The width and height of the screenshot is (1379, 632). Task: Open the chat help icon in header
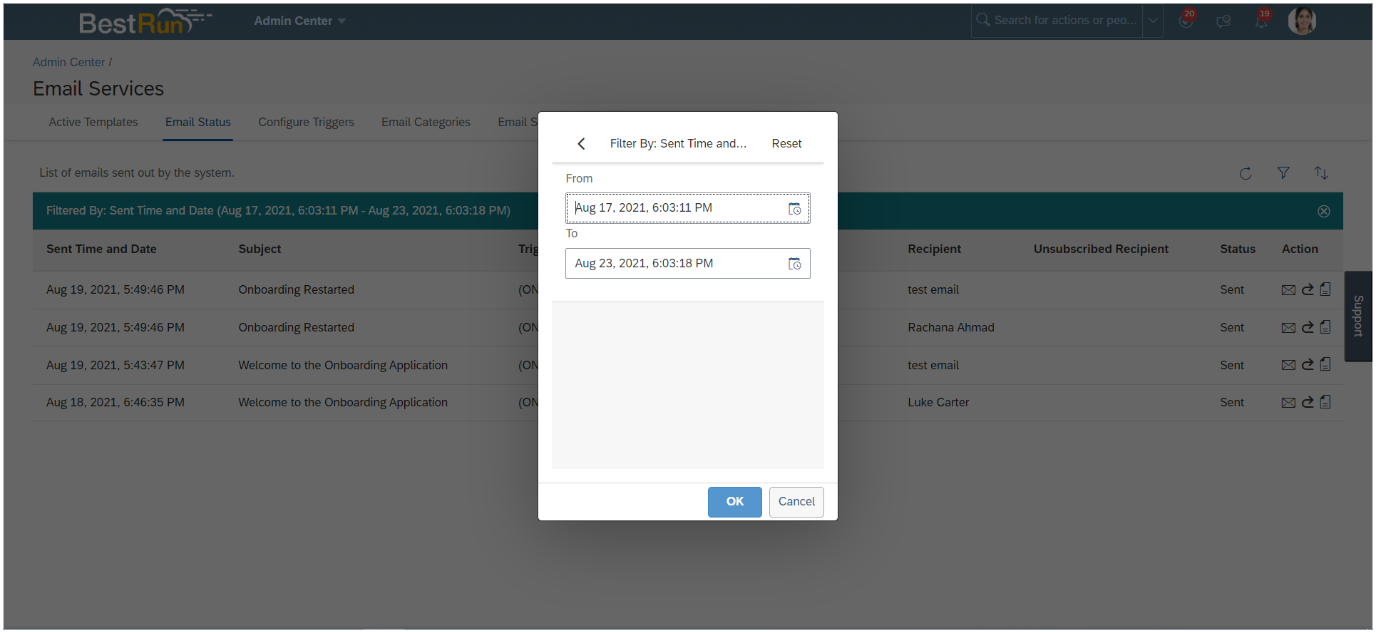coord(1224,21)
